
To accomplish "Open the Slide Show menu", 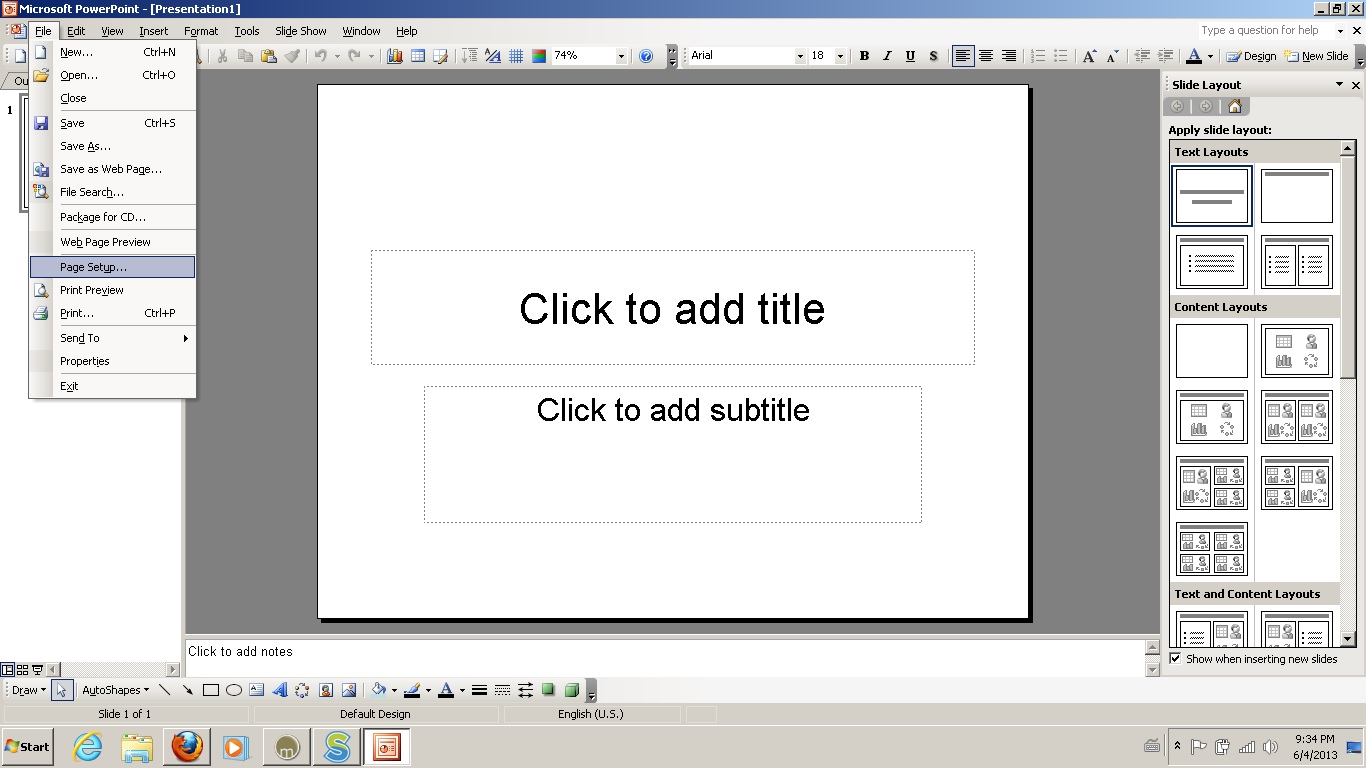I will coord(301,31).
